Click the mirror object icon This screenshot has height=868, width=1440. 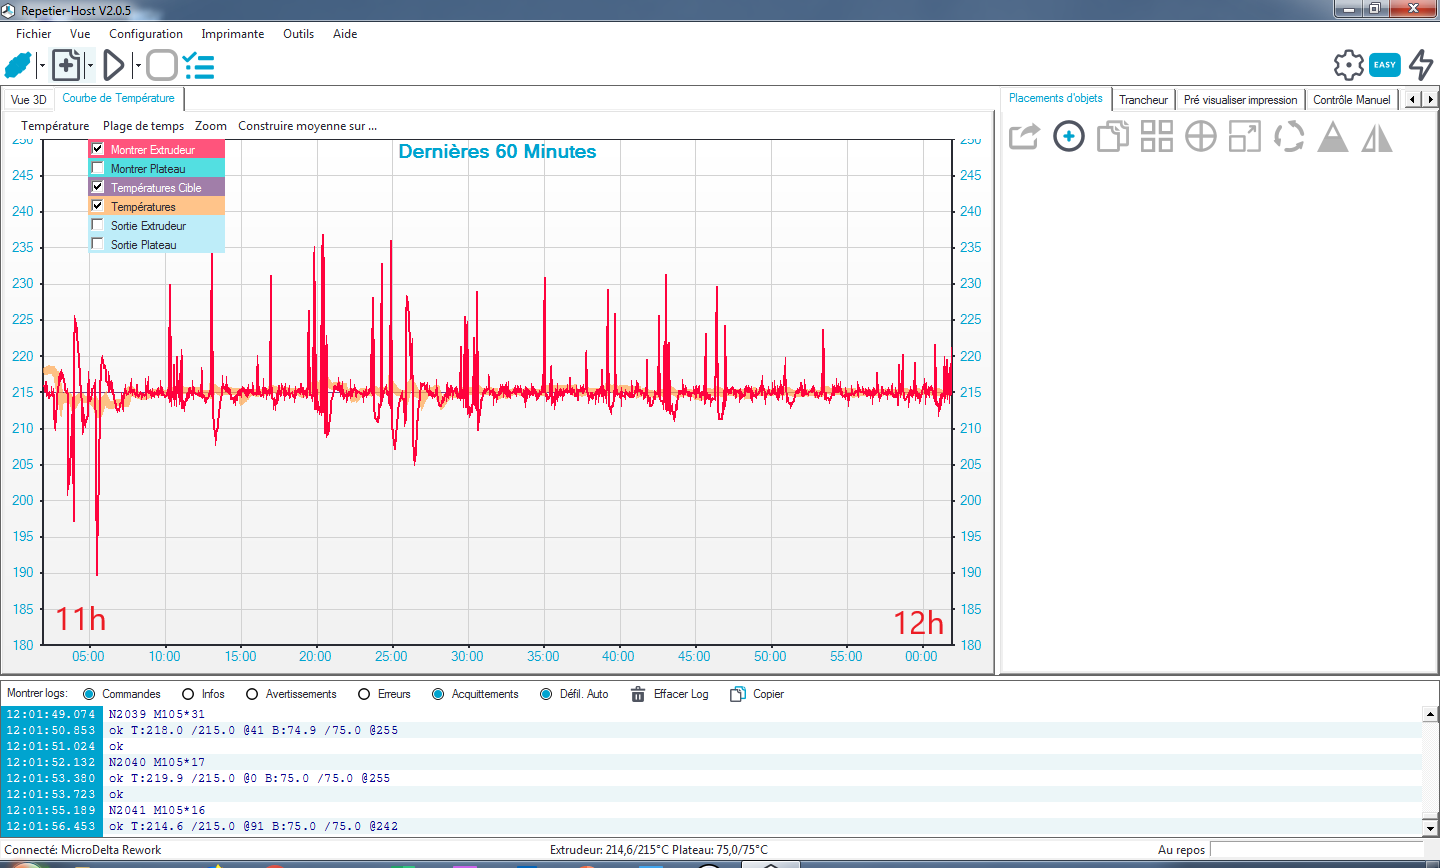1377,136
